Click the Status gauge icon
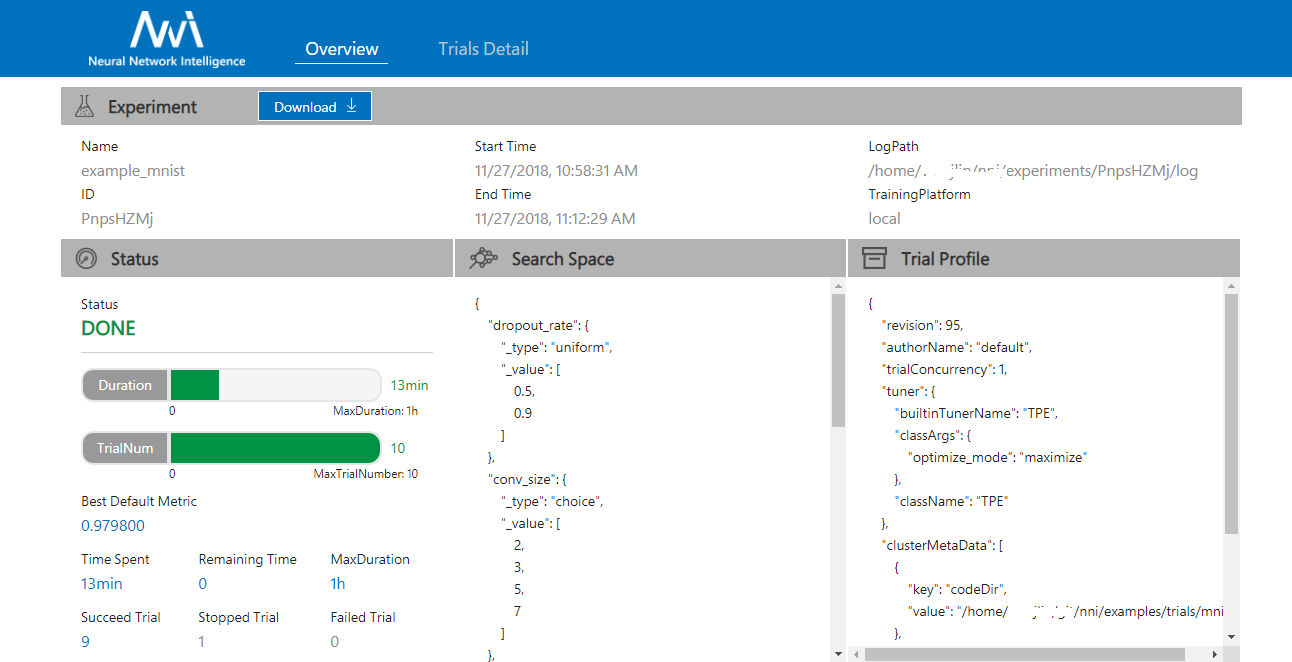1292x662 pixels. [86, 259]
